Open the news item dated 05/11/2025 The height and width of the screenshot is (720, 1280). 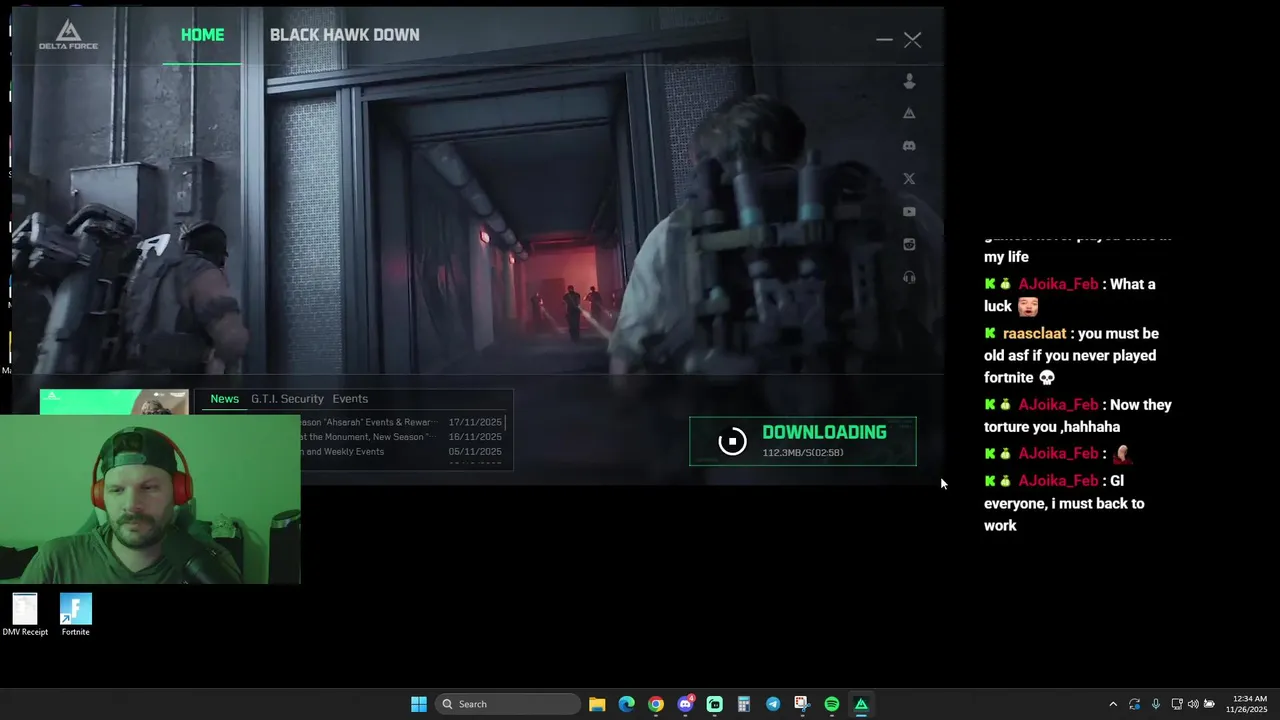[402, 452]
